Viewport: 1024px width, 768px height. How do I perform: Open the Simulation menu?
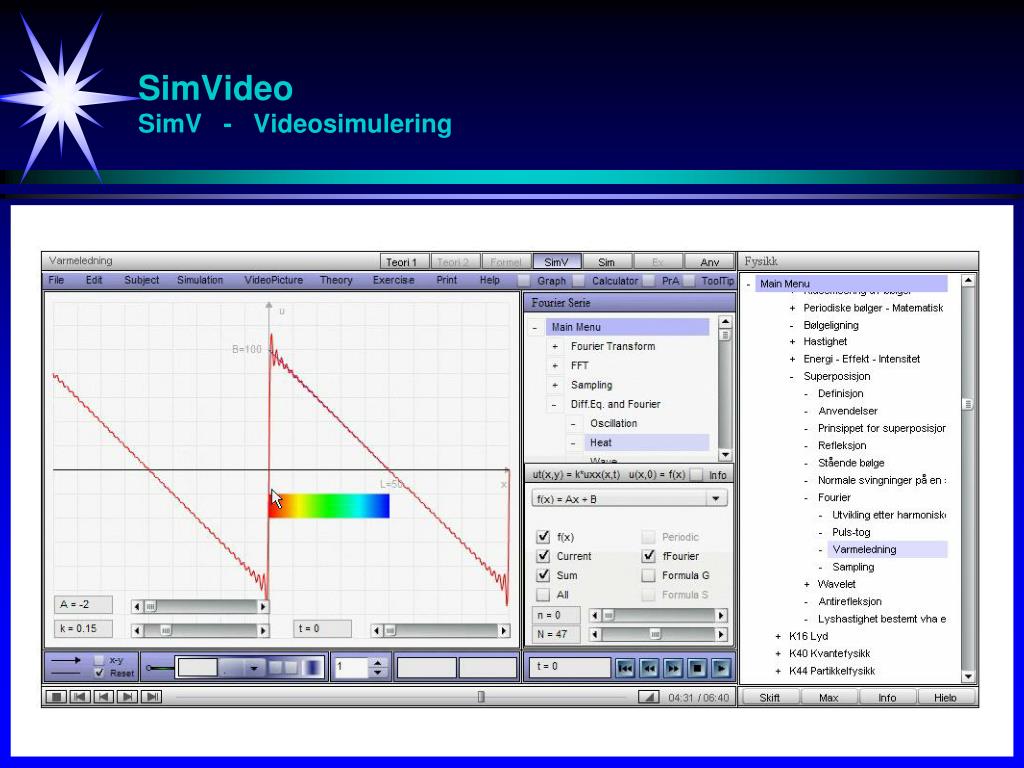click(200, 280)
